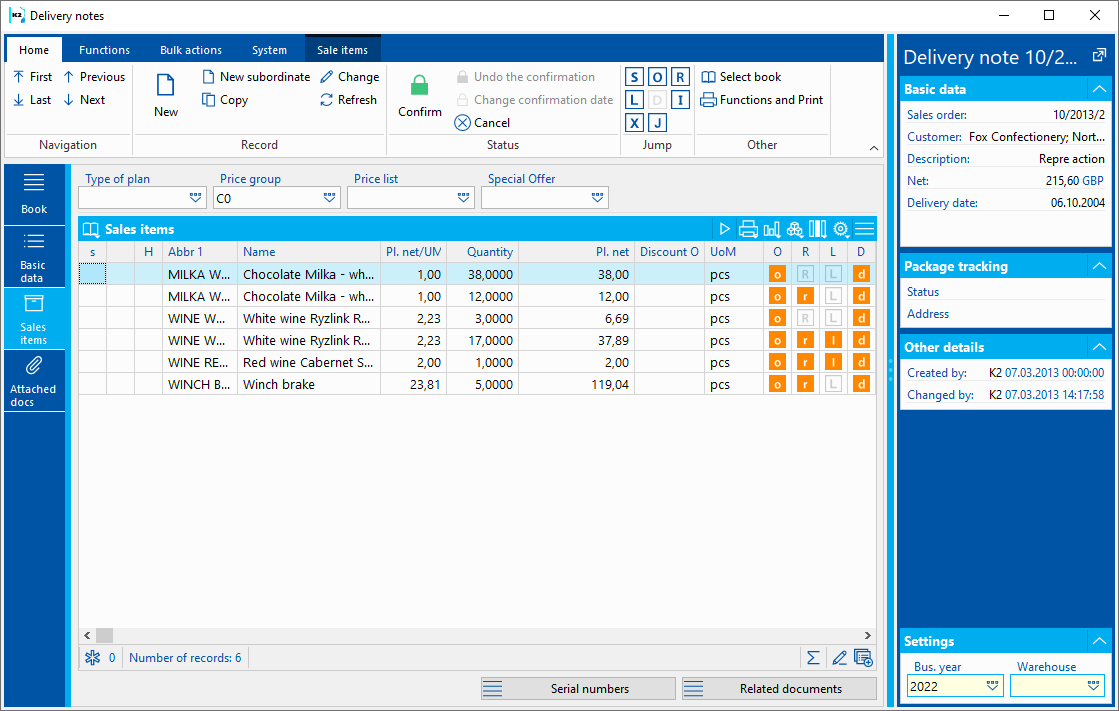The image size is (1119, 711).
Task: Collapse the Package tracking panel
Action: (x=1099, y=266)
